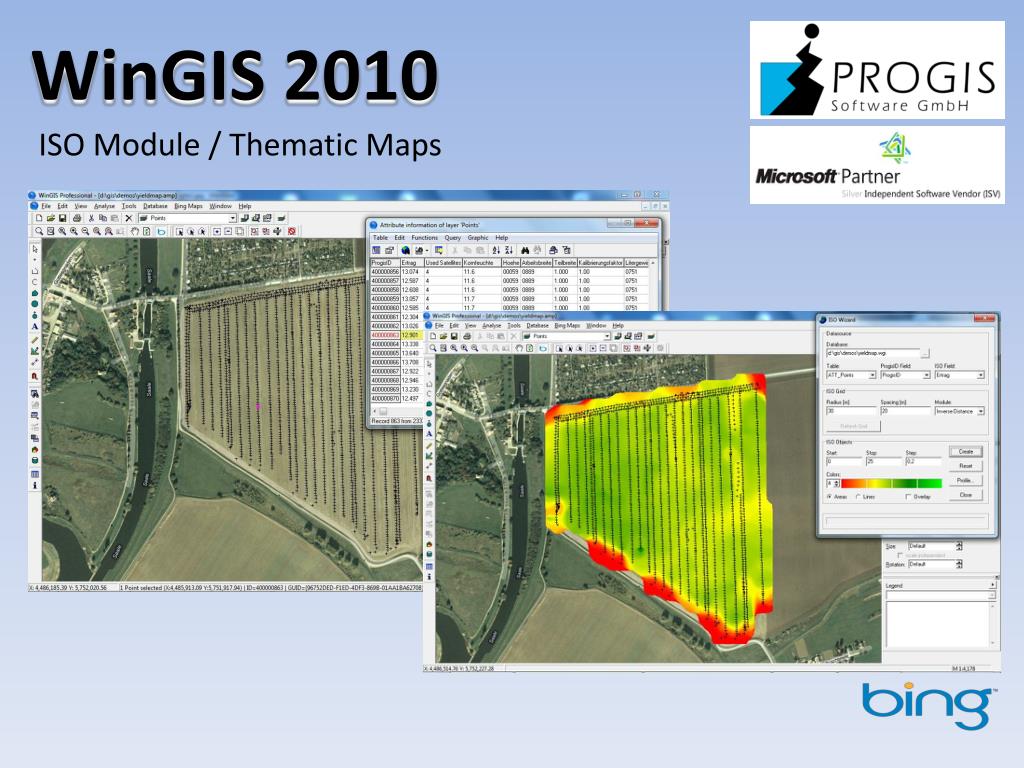Select the Areas radio button in ISO Wizard
The height and width of the screenshot is (768, 1024).
pos(829,496)
